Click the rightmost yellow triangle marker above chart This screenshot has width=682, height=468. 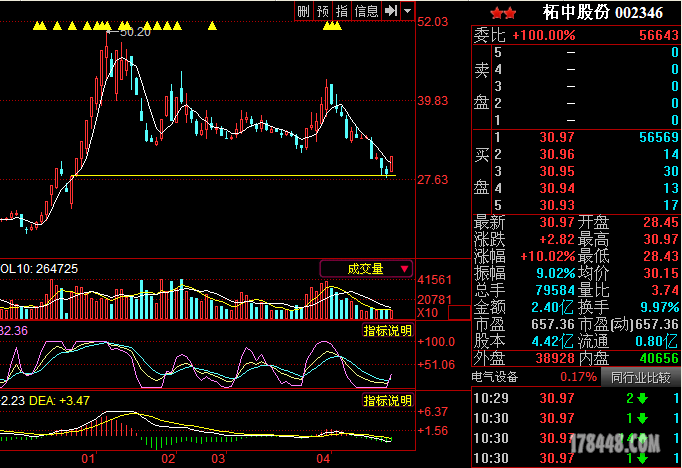click(x=337, y=25)
